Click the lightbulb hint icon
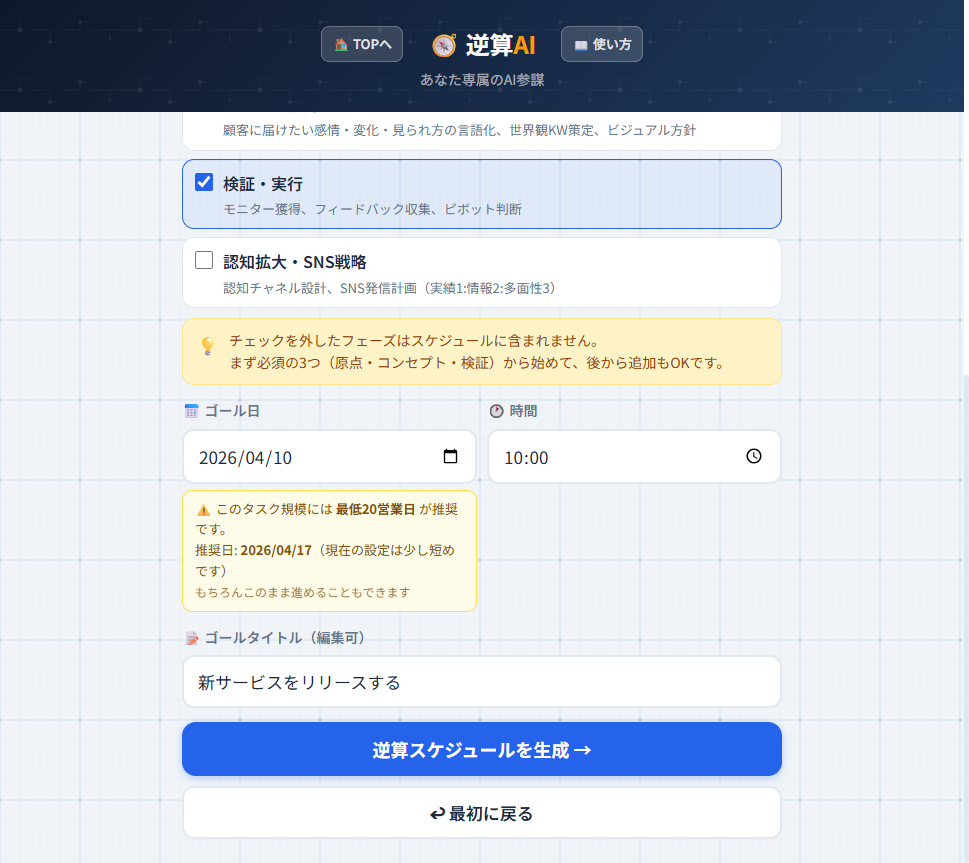 coord(208,346)
